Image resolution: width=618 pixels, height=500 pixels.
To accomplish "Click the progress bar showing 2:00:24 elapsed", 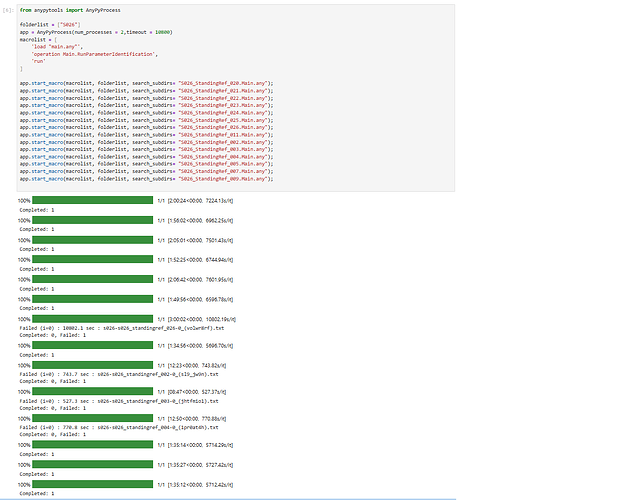I will [92, 201].
